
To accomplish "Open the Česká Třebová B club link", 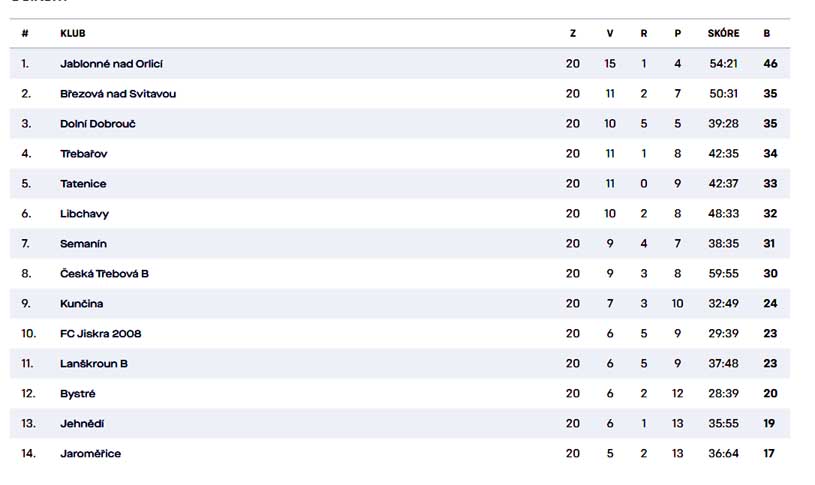I will [104, 274].
